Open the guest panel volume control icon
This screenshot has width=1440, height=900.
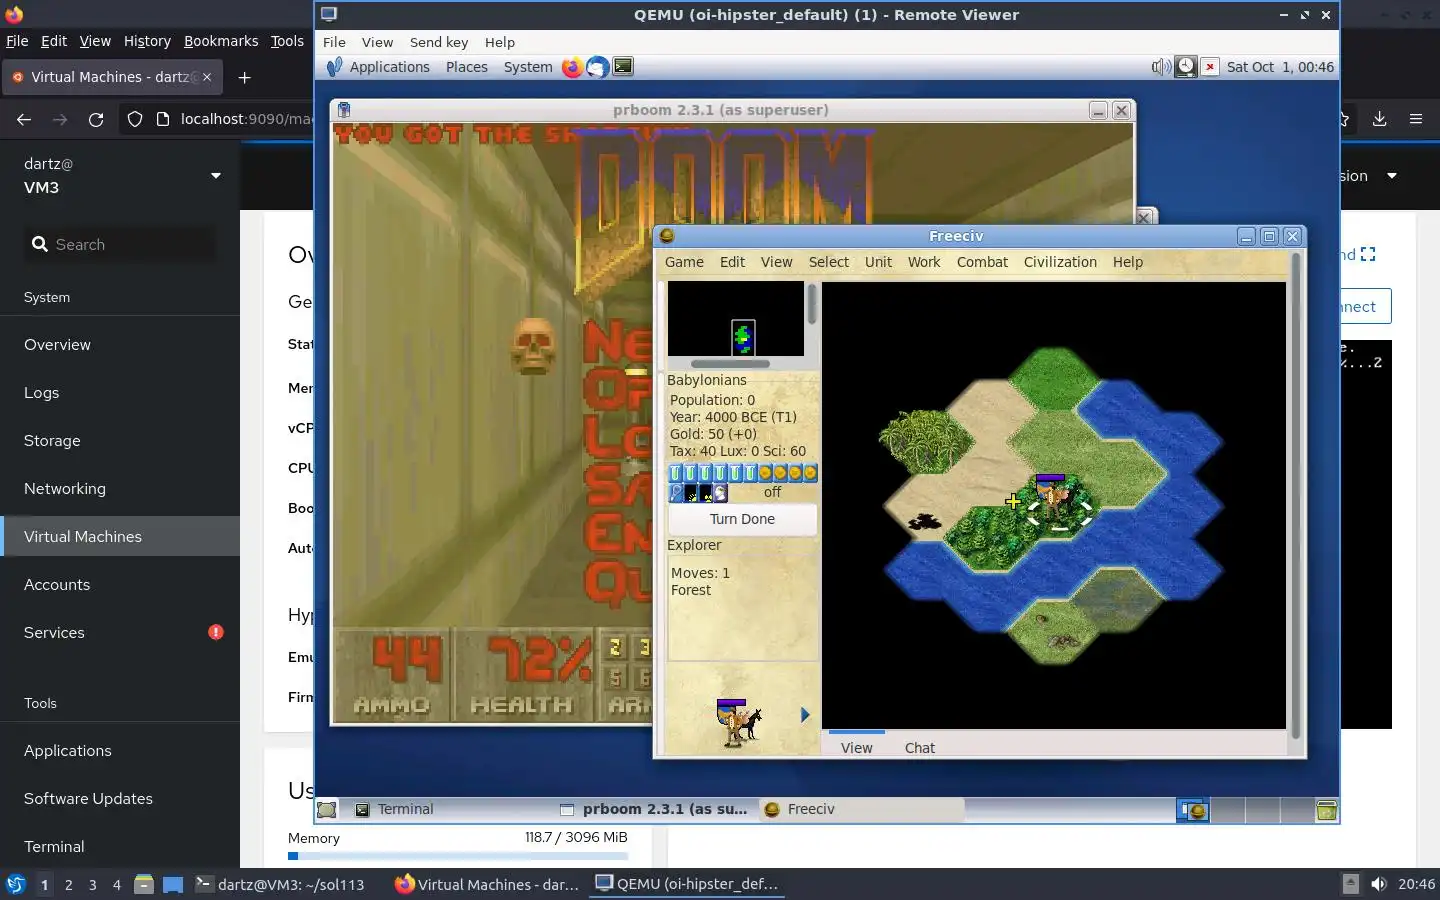(1160, 67)
